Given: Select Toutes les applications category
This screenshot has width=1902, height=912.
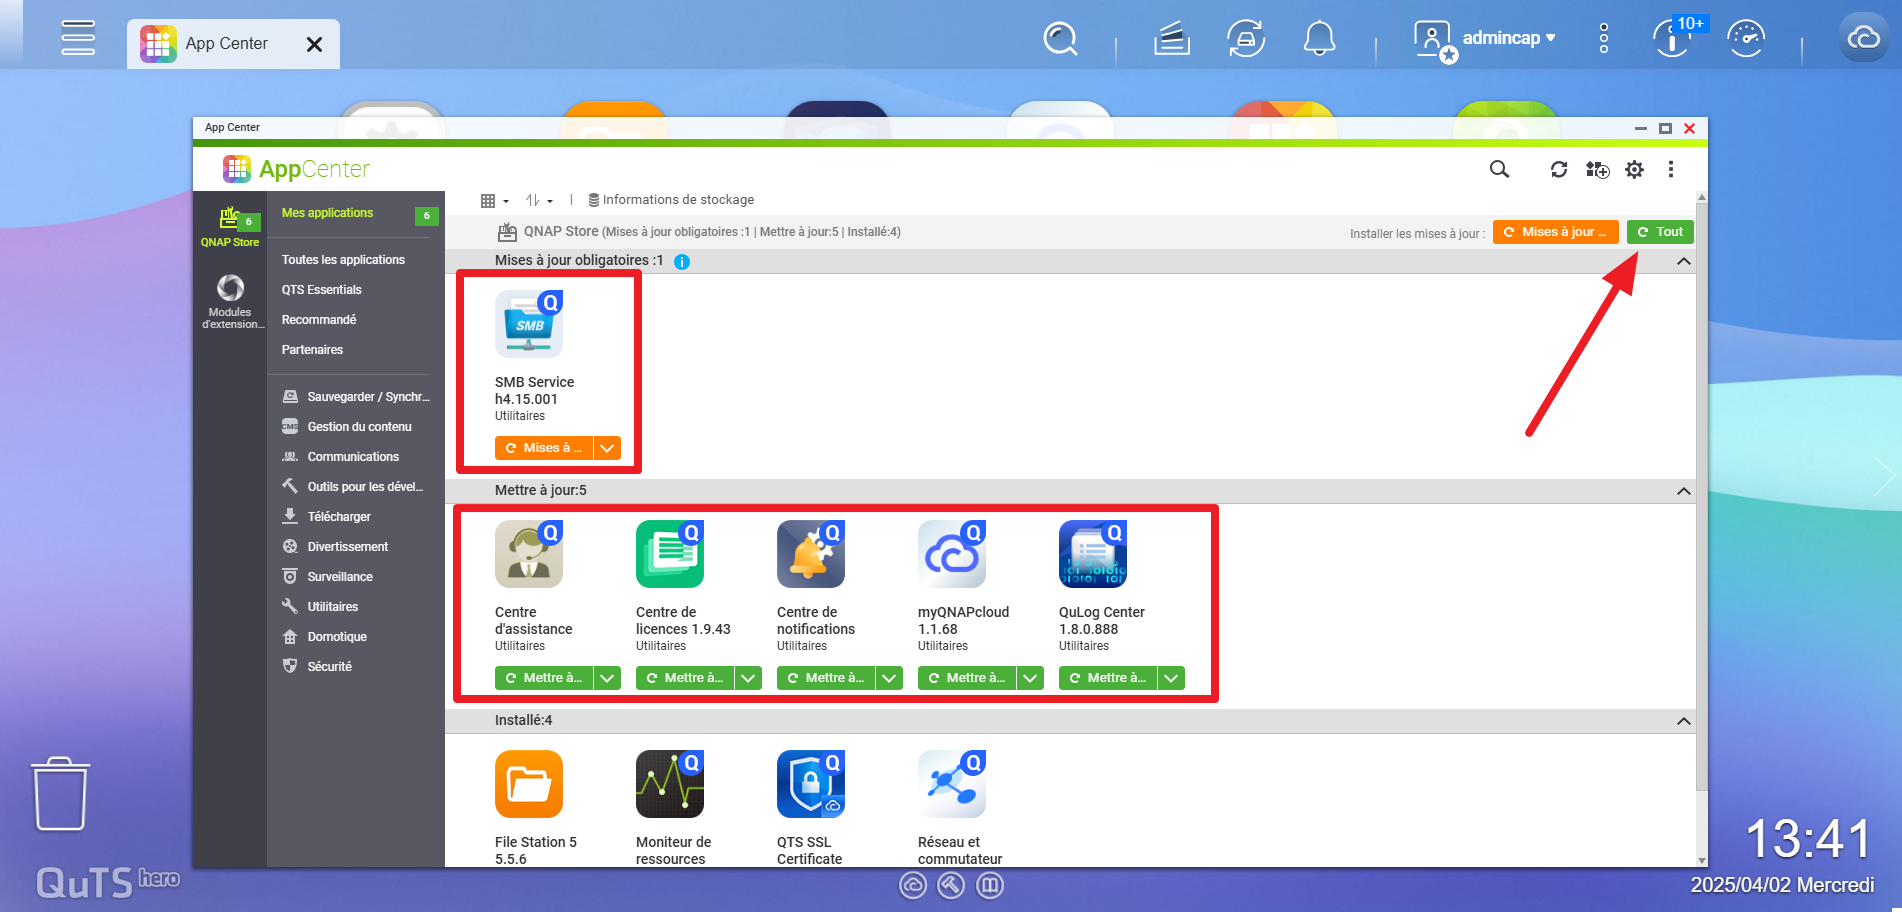Looking at the screenshot, I should 343,260.
